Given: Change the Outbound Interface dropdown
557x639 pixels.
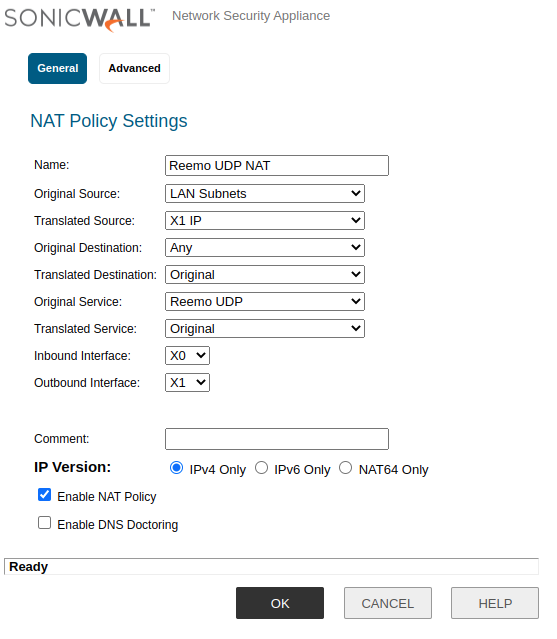Looking at the screenshot, I should [187, 383].
